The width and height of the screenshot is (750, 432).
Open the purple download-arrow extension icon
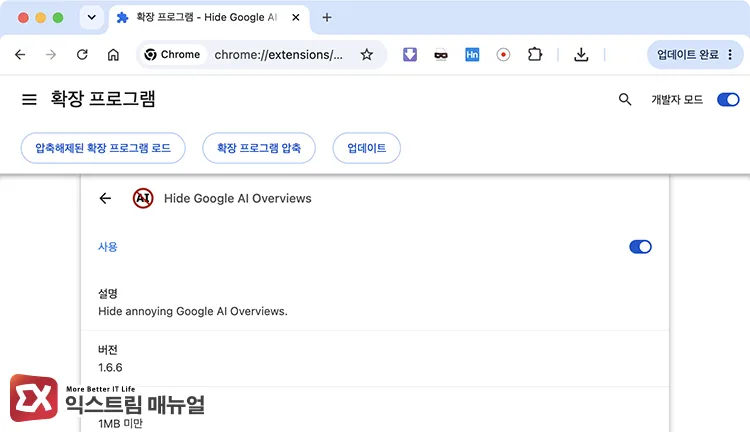tap(410, 55)
